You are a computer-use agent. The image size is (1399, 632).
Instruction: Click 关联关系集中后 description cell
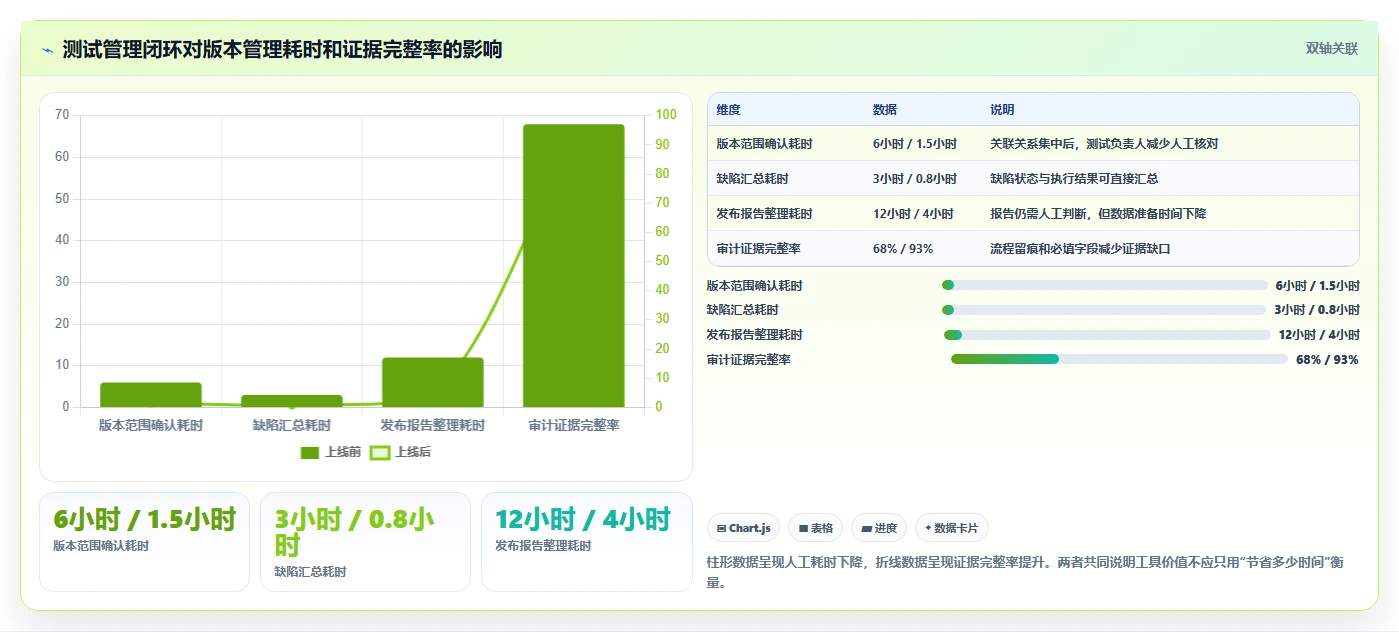1104,144
